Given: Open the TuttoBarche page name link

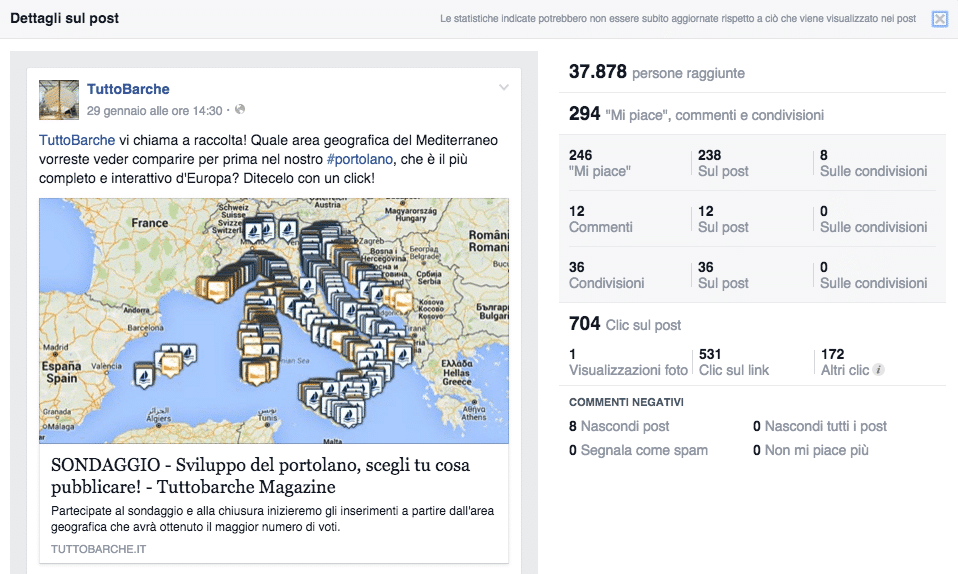Looking at the screenshot, I should click(x=128, y=89).
